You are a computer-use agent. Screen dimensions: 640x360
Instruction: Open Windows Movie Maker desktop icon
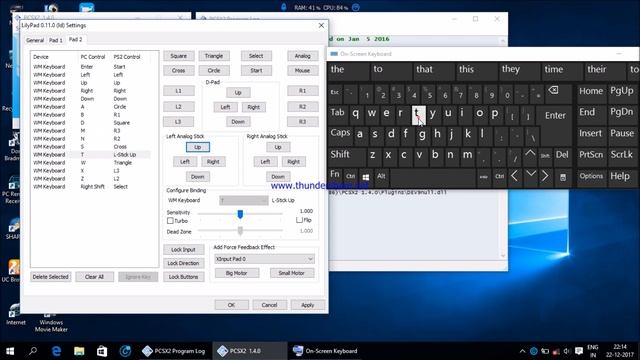(x=51, y=322)
